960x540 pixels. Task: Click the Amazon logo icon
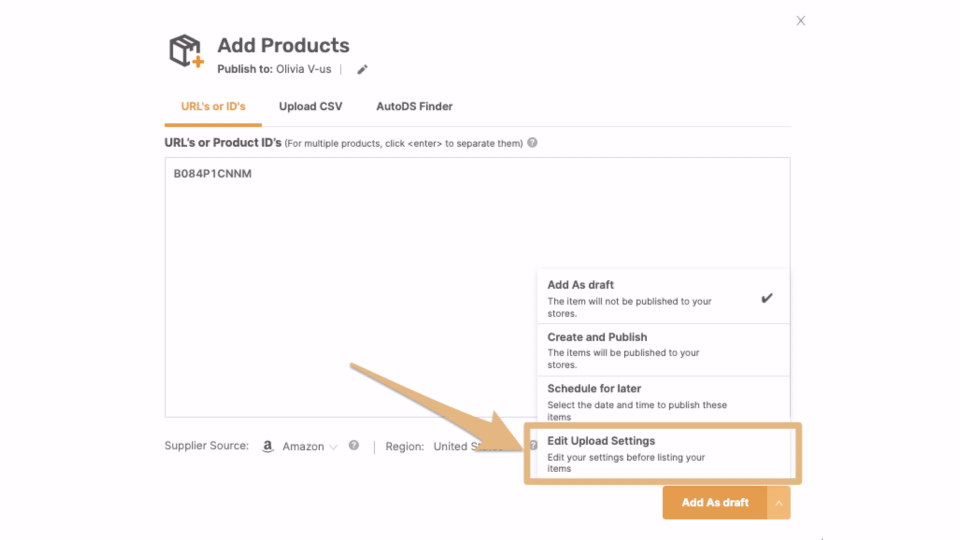pos(268,447)
